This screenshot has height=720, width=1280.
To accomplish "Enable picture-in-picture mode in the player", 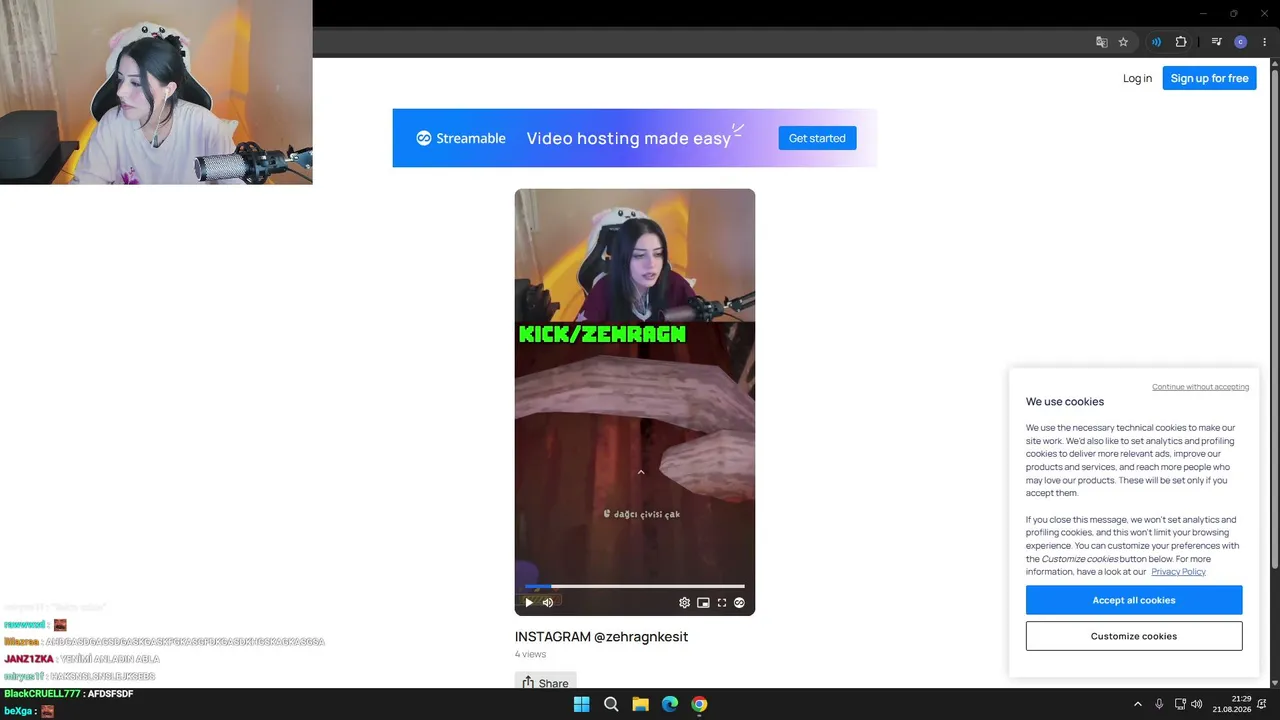I will [703, 602].
